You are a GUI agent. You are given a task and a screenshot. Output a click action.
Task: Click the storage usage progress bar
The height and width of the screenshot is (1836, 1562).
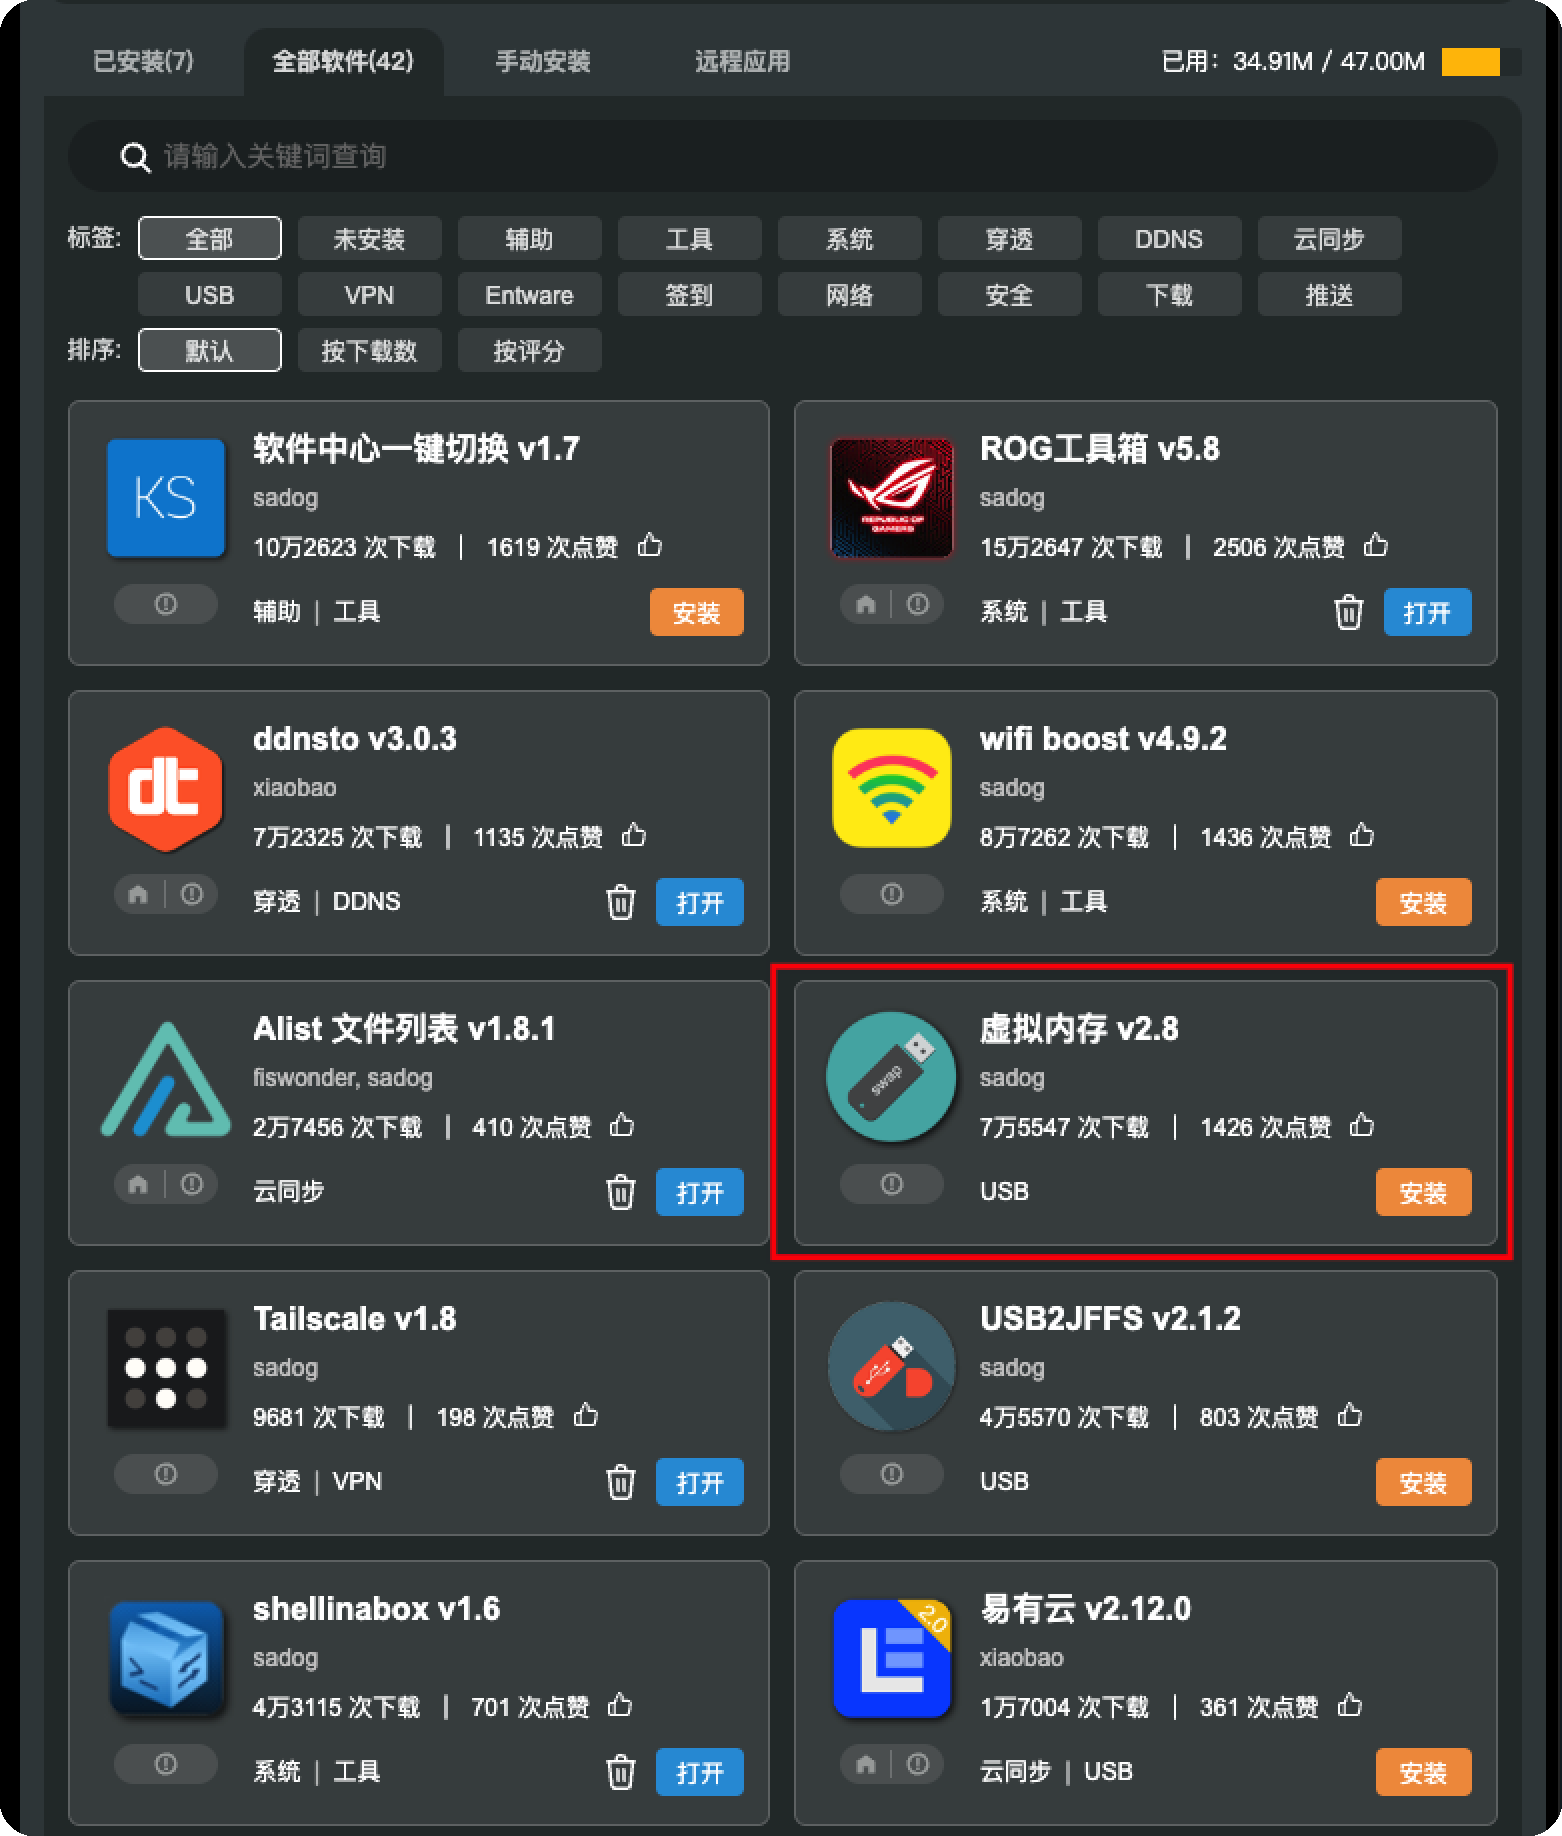(1482, 62)
